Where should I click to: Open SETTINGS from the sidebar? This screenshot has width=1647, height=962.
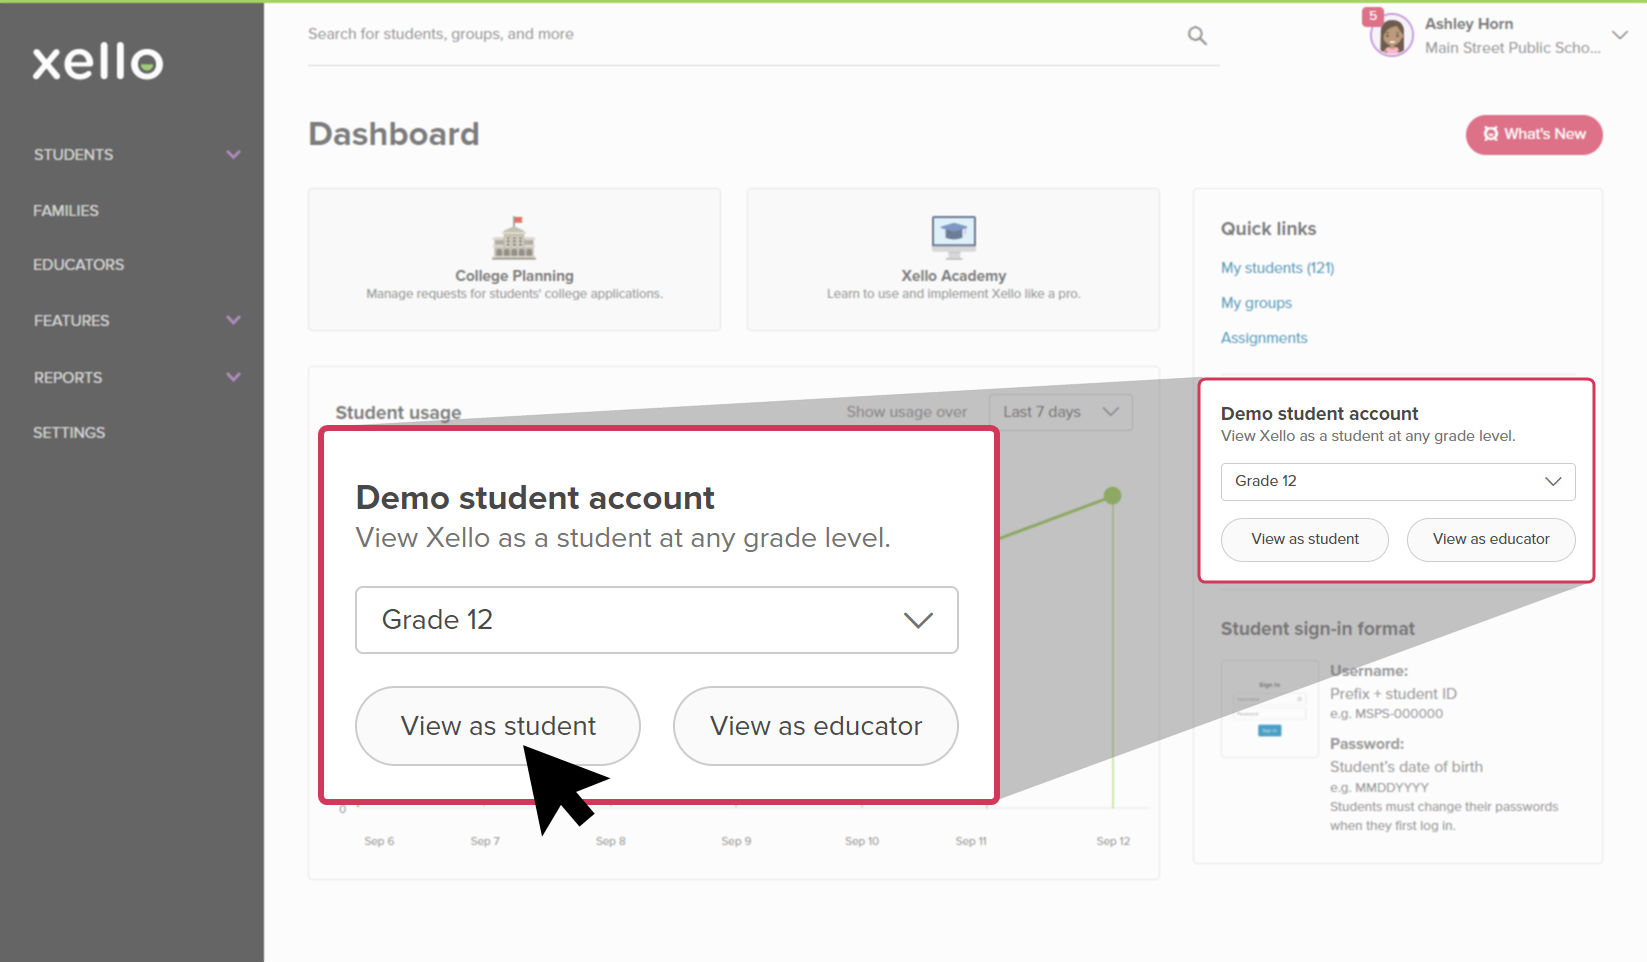tap(68, 432)
